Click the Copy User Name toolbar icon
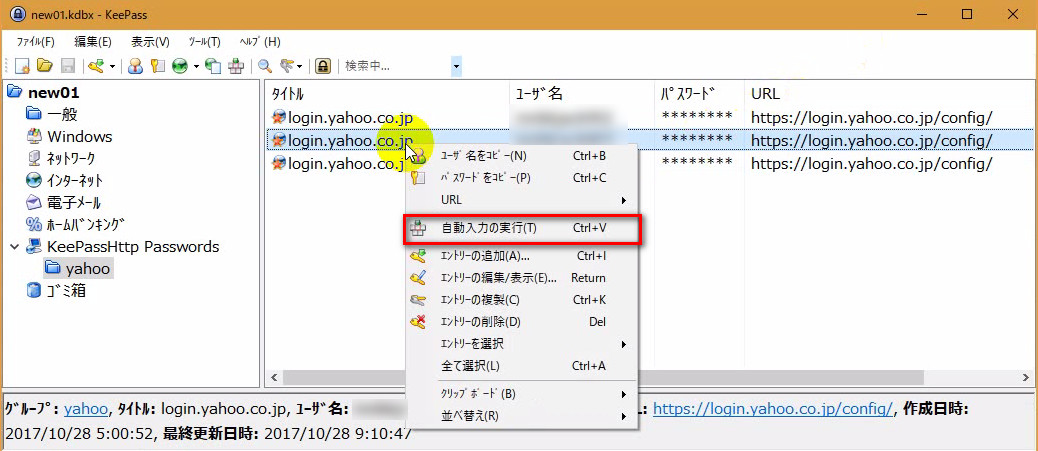1038x451 pixels. pyautogui.click(x=135, y=66)
